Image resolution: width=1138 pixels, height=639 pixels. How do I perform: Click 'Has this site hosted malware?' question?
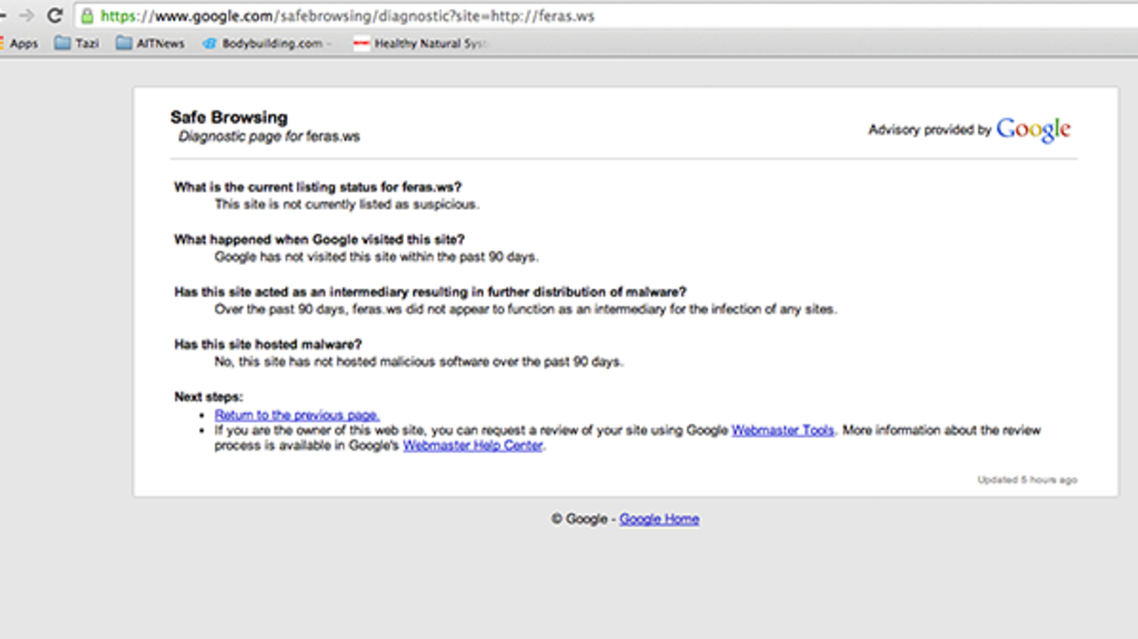(x=268, y=343)
